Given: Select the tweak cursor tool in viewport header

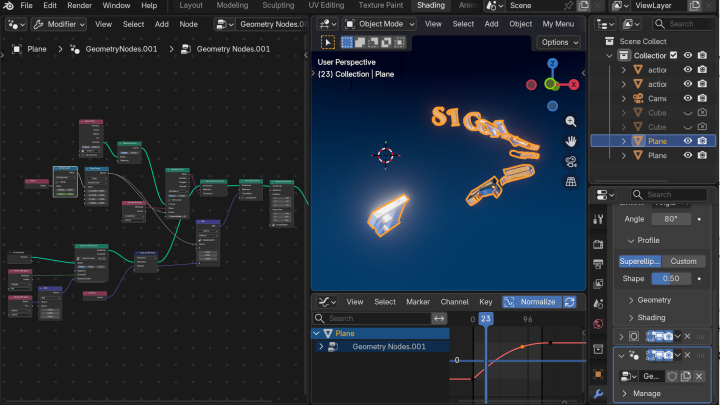Looking at the screenshot, I should click(x=327, y=42).
